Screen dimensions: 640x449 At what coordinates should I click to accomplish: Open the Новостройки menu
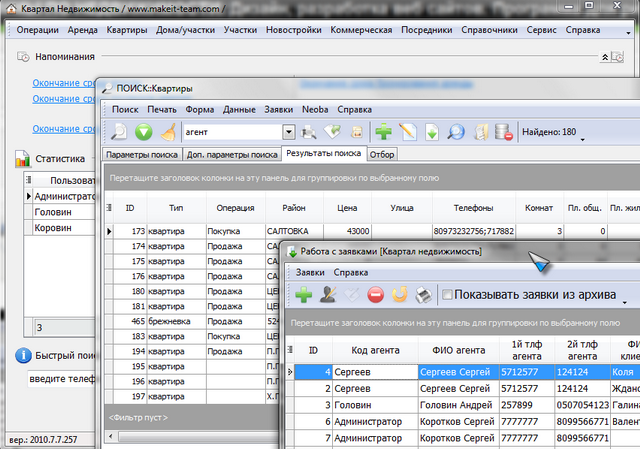pyautogui.click(x=293, y=30)
